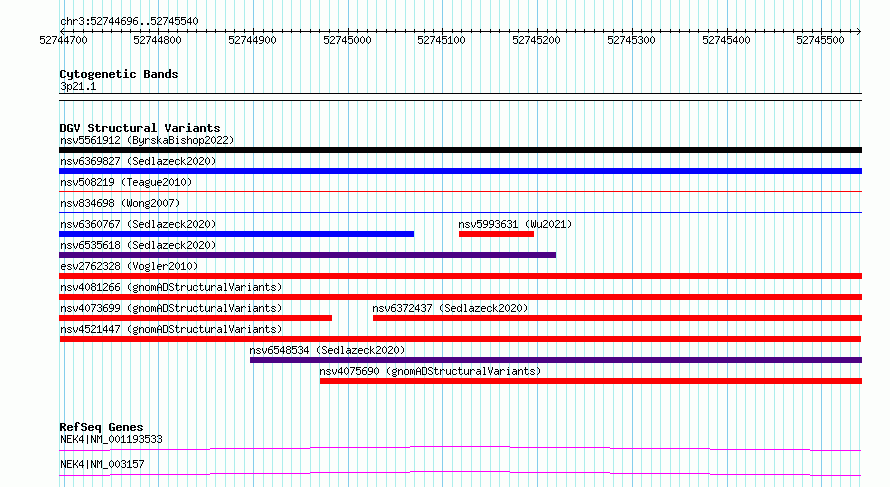Click the esv2762328 (Vogler2010) label
The height and width of the screenshot is (487, 890).
point(129,266)
